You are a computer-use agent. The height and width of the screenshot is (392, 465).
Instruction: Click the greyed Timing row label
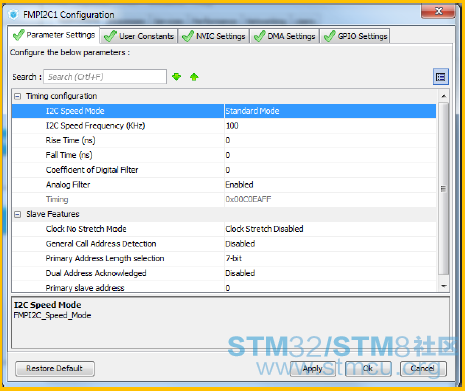(57, 199)
